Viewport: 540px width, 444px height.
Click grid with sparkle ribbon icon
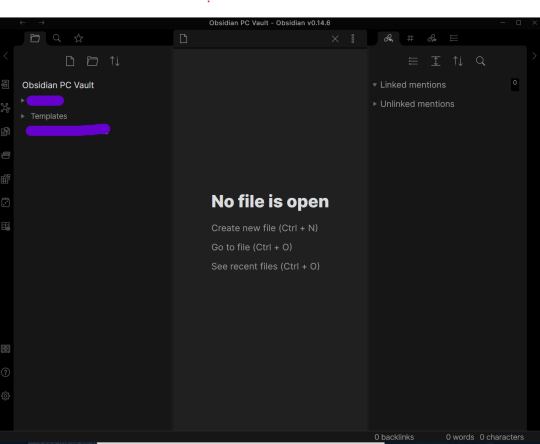pos(6,179)
